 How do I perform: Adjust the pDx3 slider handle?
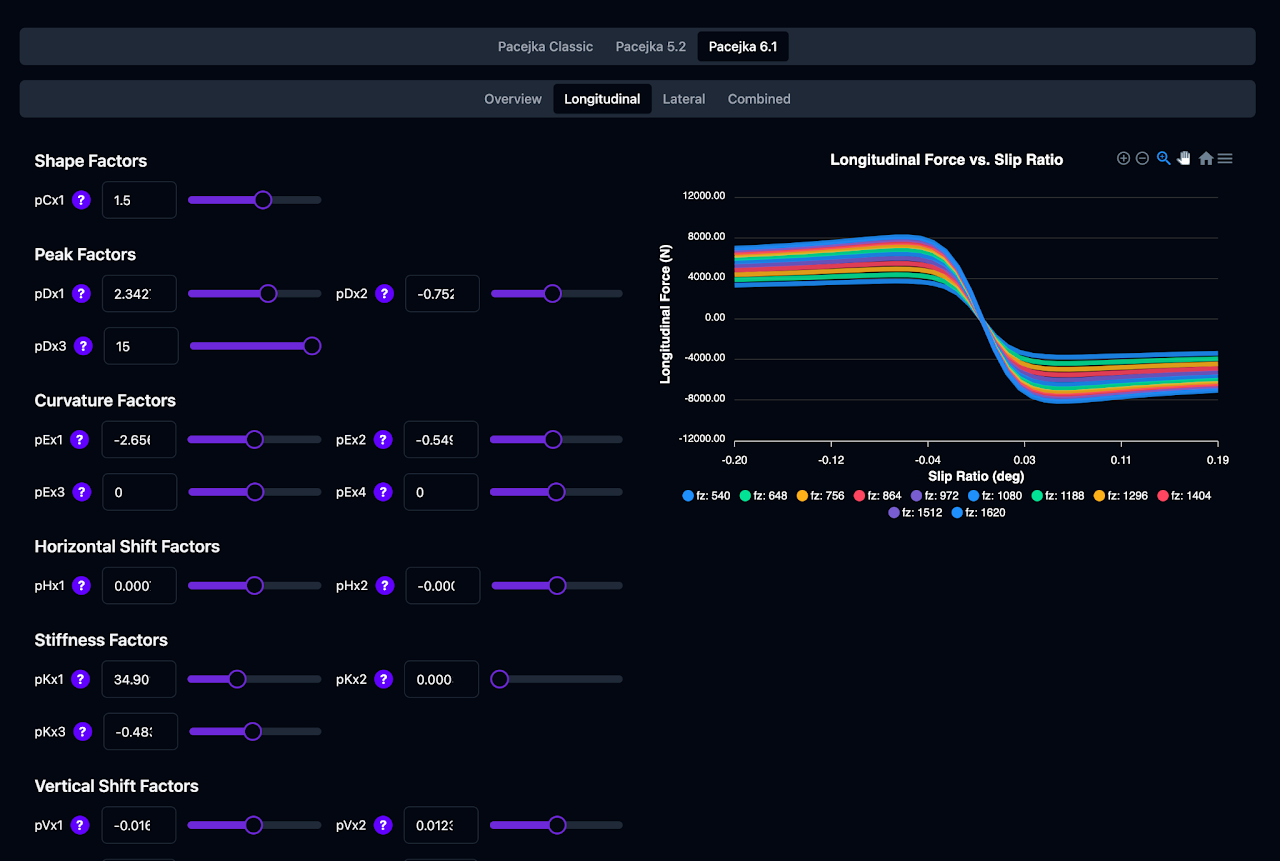click(x=312, y=346)
